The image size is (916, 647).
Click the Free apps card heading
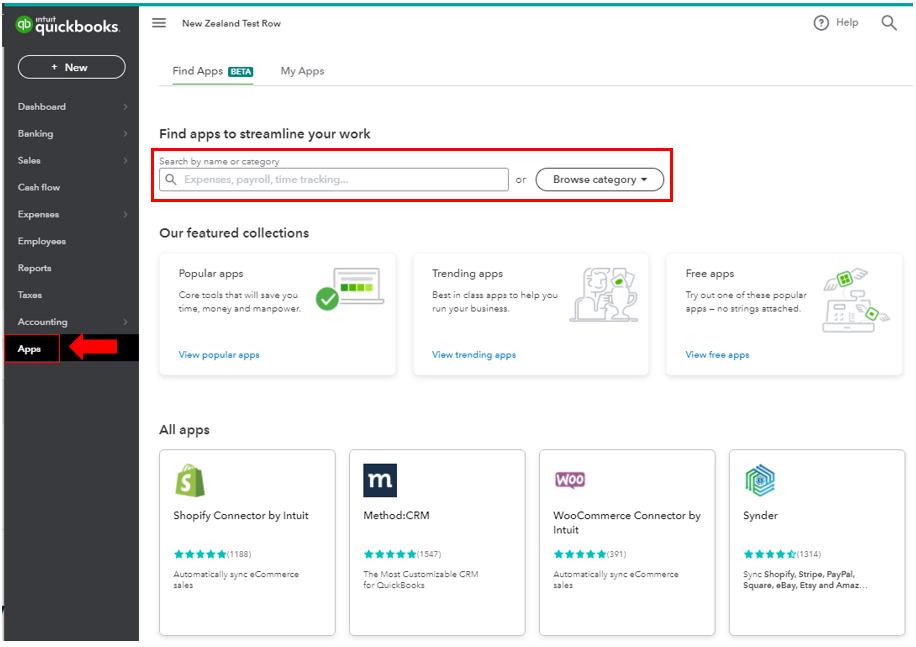coord(710,273)
